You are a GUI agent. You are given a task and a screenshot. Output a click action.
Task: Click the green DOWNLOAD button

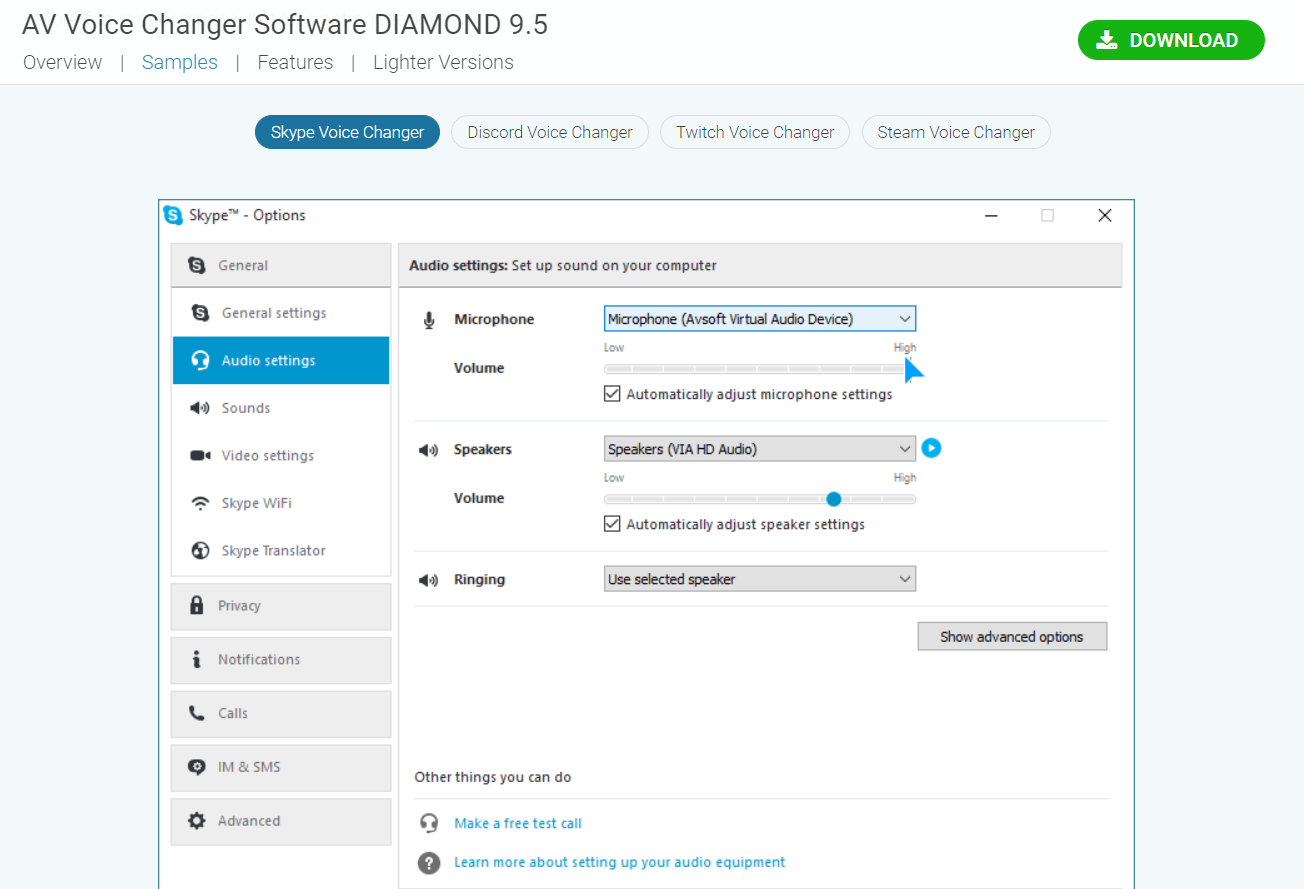pos(1171,40)
